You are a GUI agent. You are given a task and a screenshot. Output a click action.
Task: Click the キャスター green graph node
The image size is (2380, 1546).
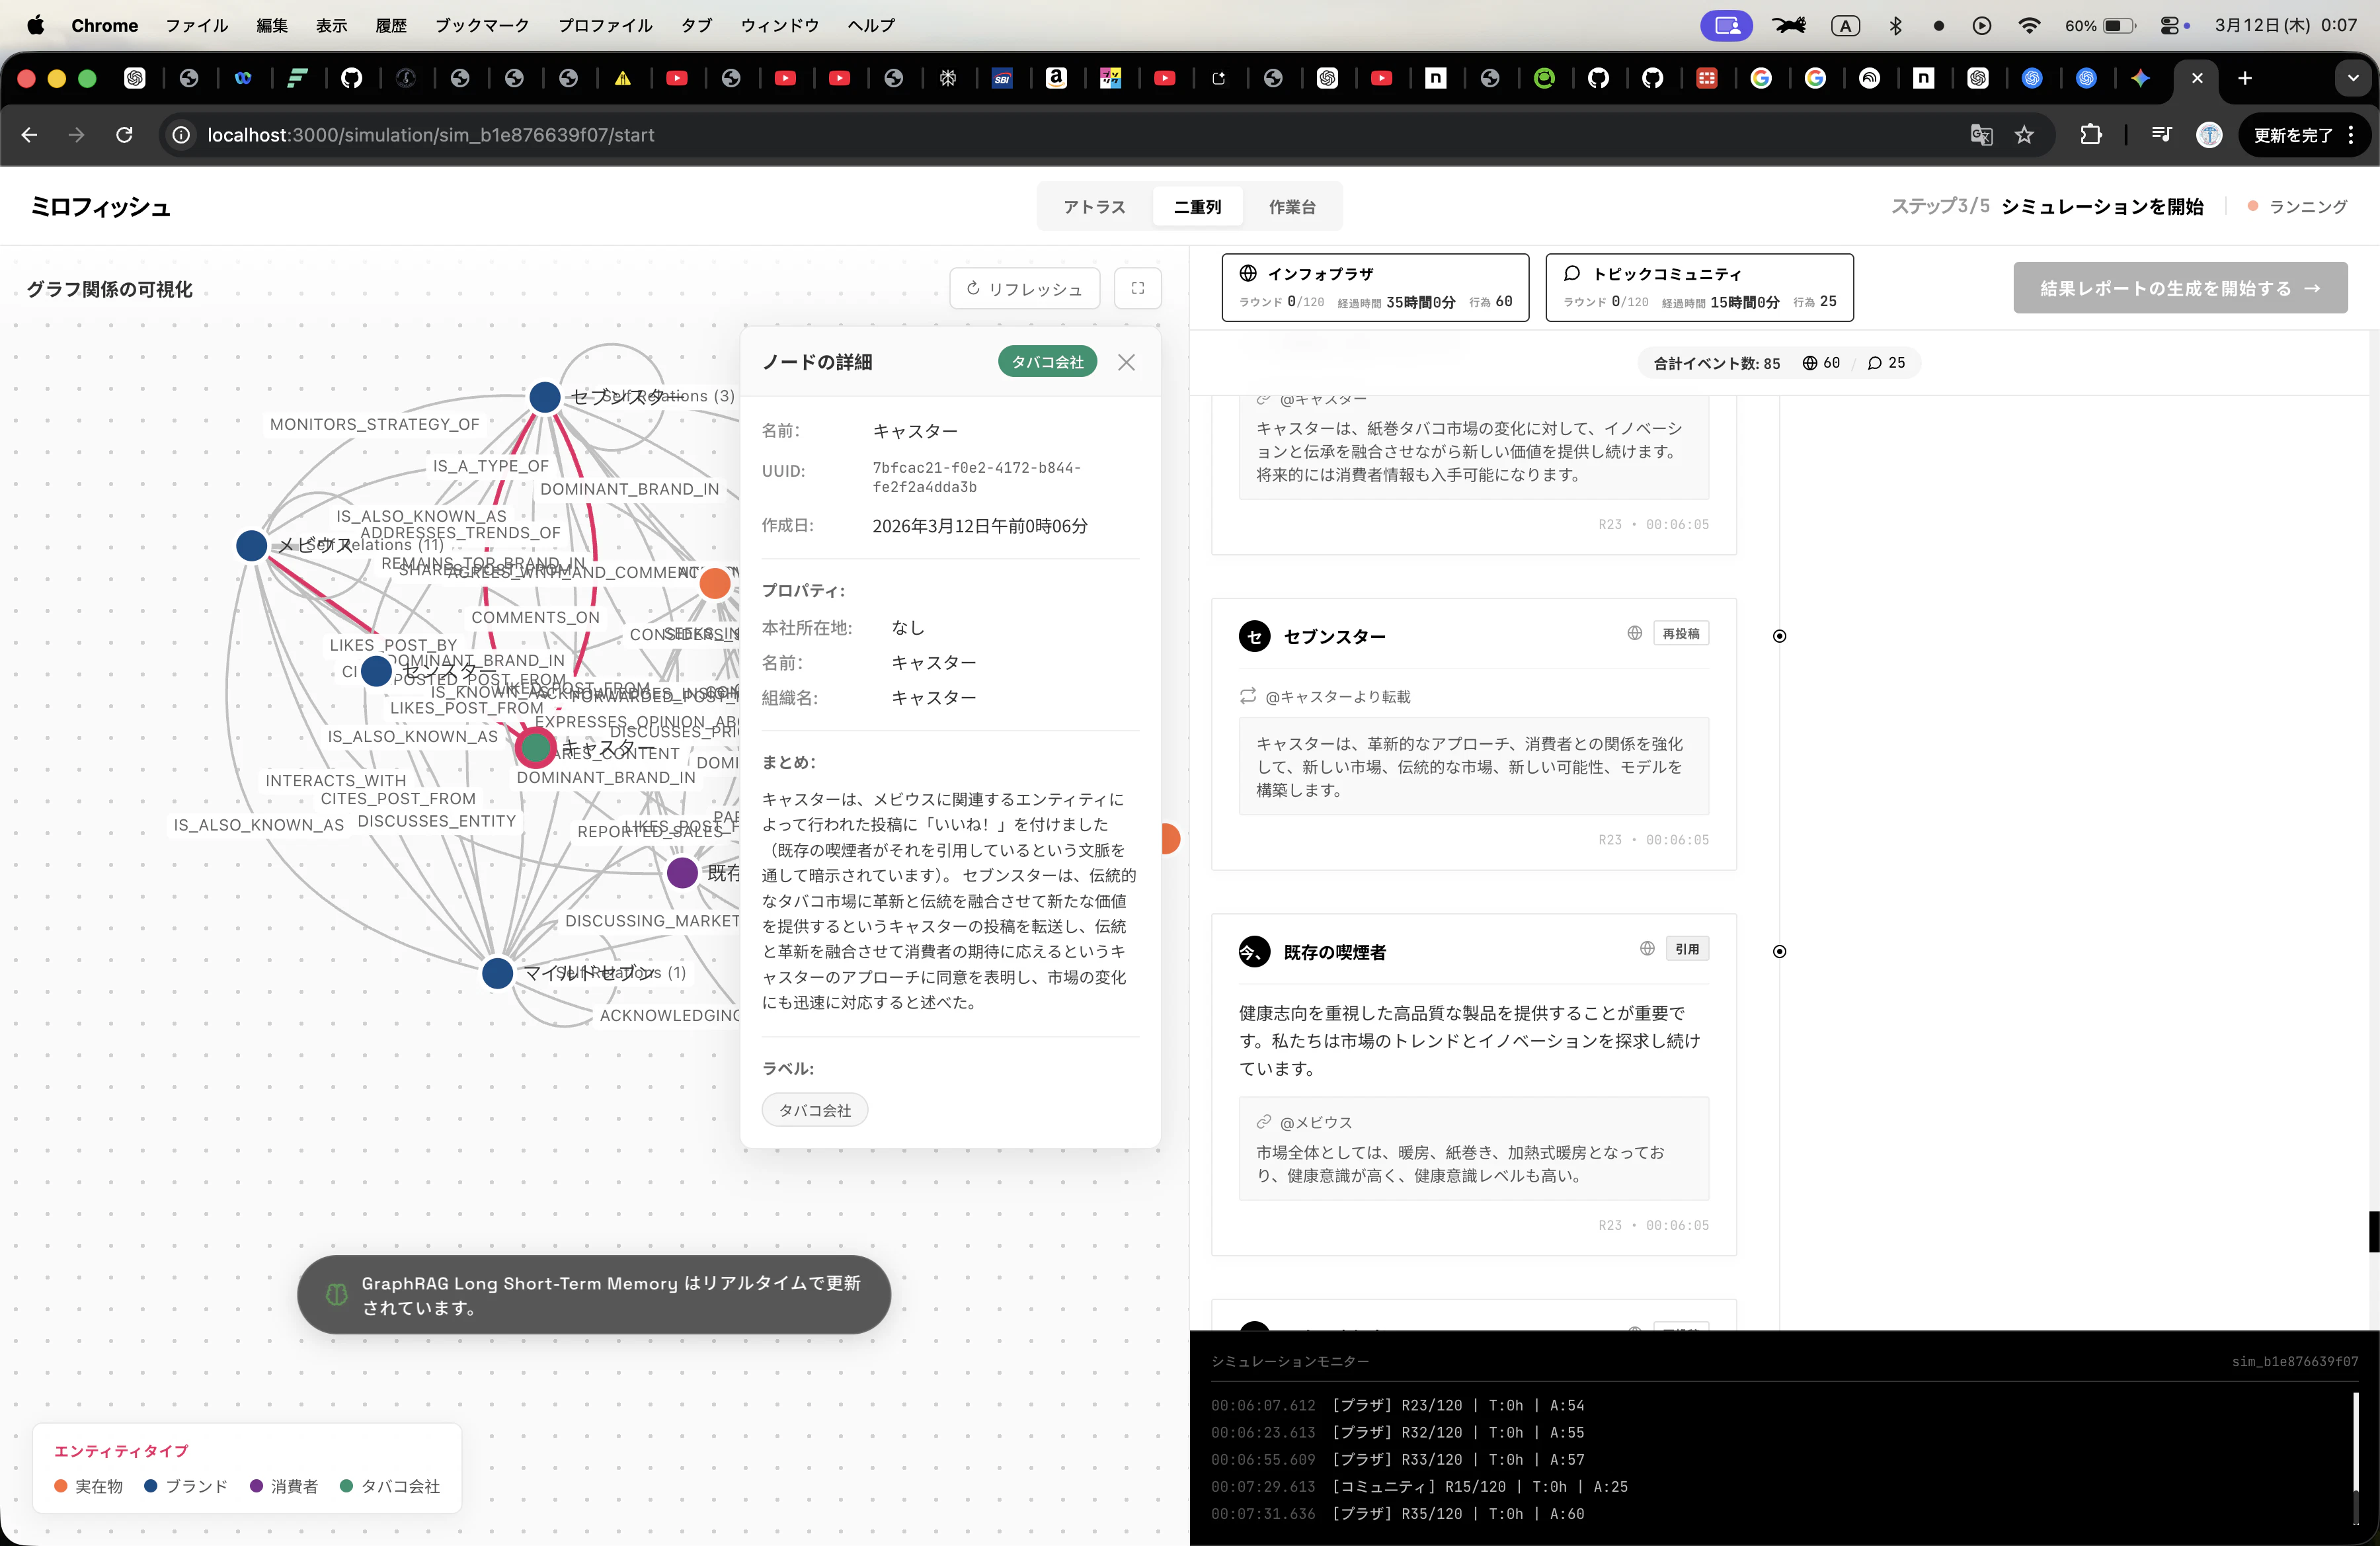535,747
